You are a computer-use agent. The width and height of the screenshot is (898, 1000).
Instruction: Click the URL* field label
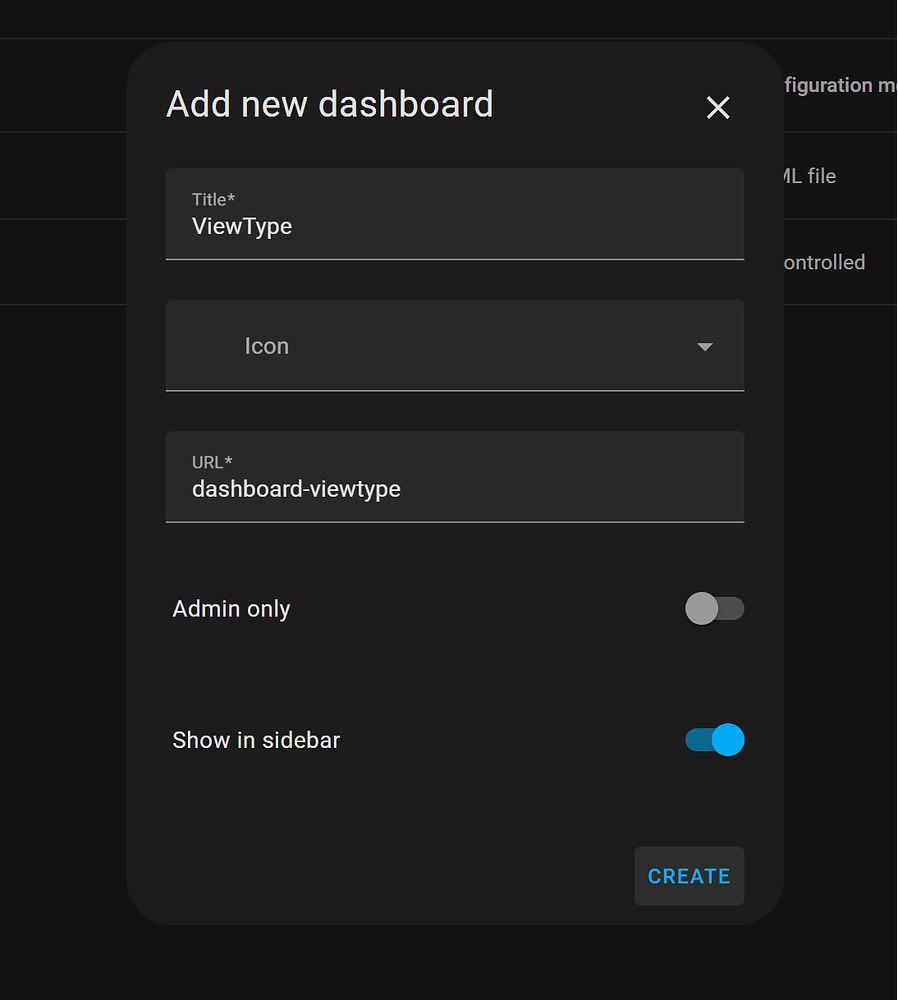coord(211,462)
